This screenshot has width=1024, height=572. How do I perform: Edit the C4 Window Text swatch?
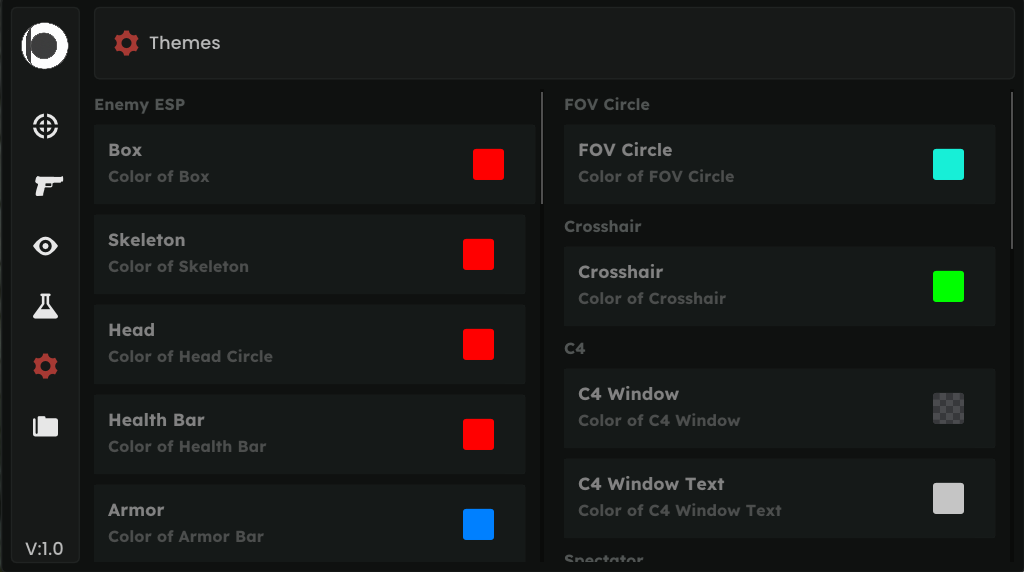948,499
